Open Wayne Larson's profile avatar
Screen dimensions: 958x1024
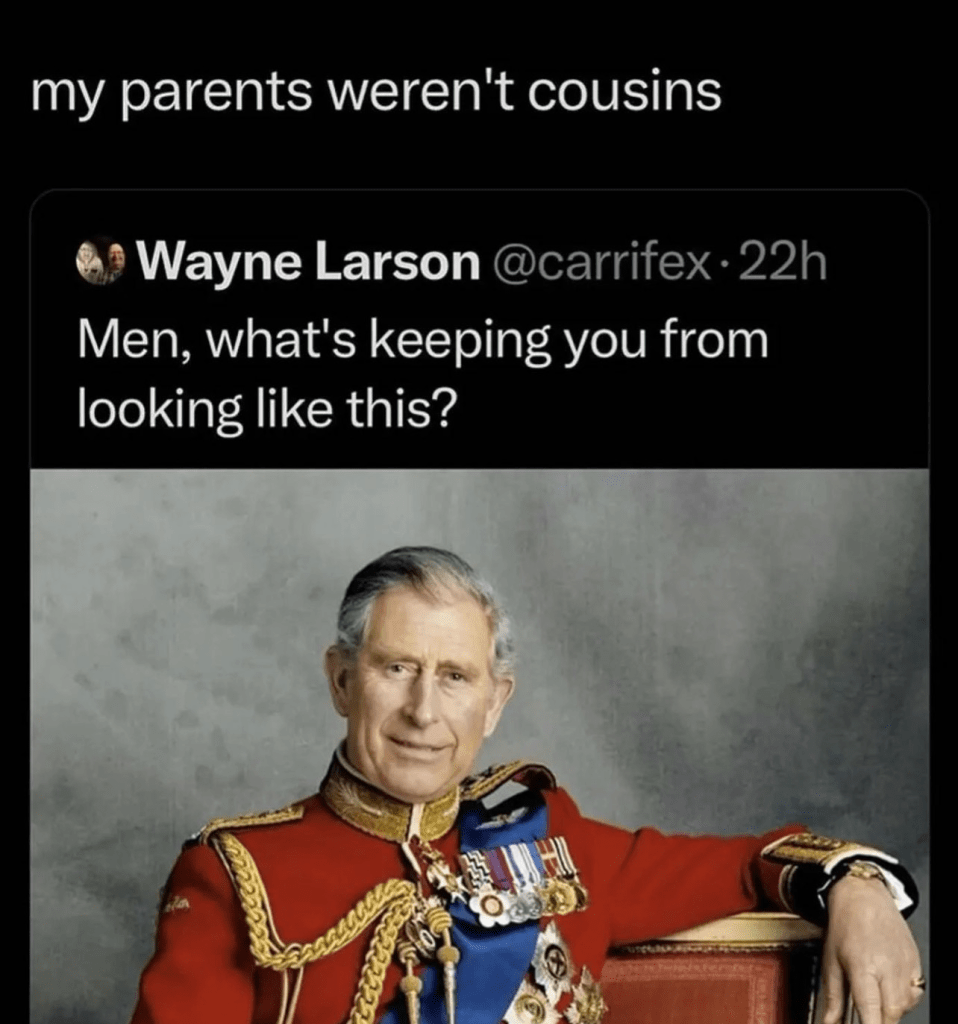pos(100,262)
